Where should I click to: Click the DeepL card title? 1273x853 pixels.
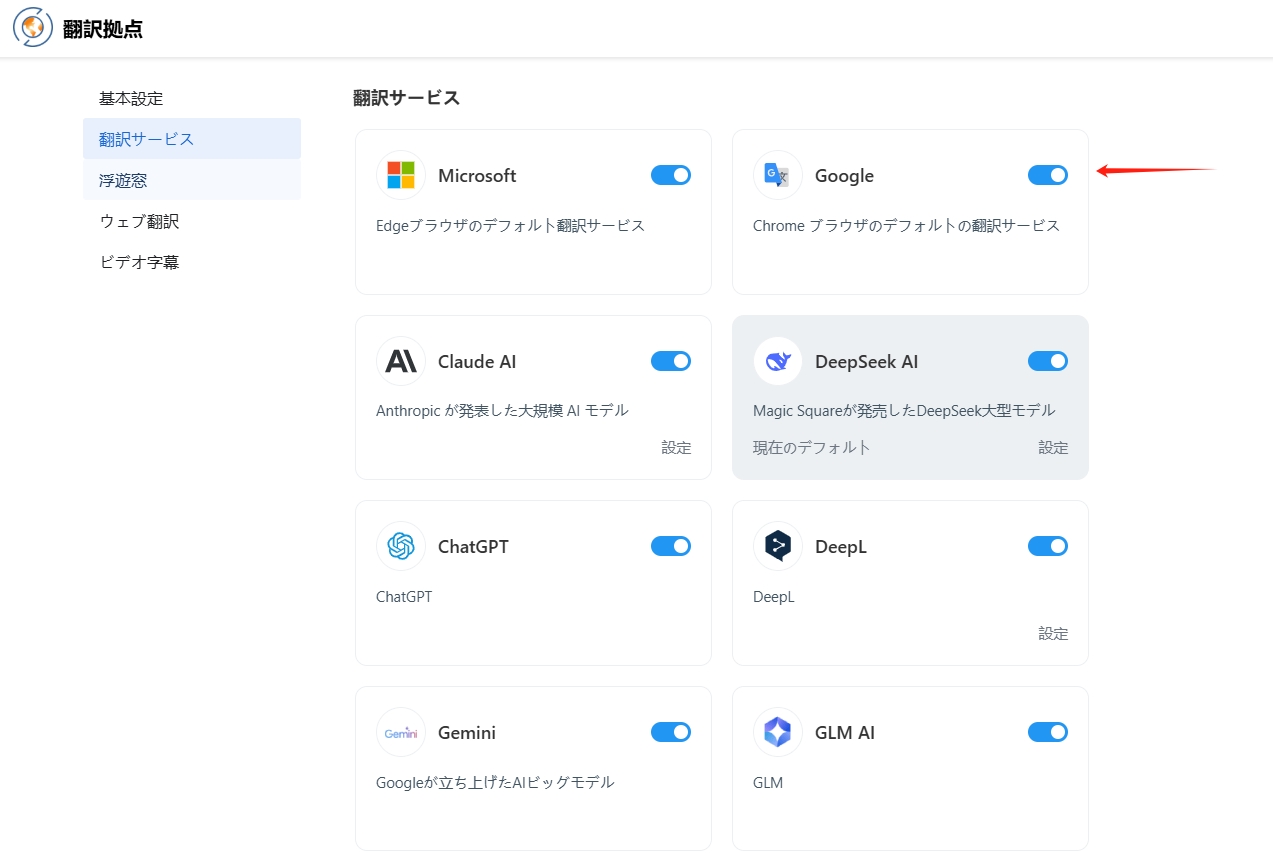point(841,547)
